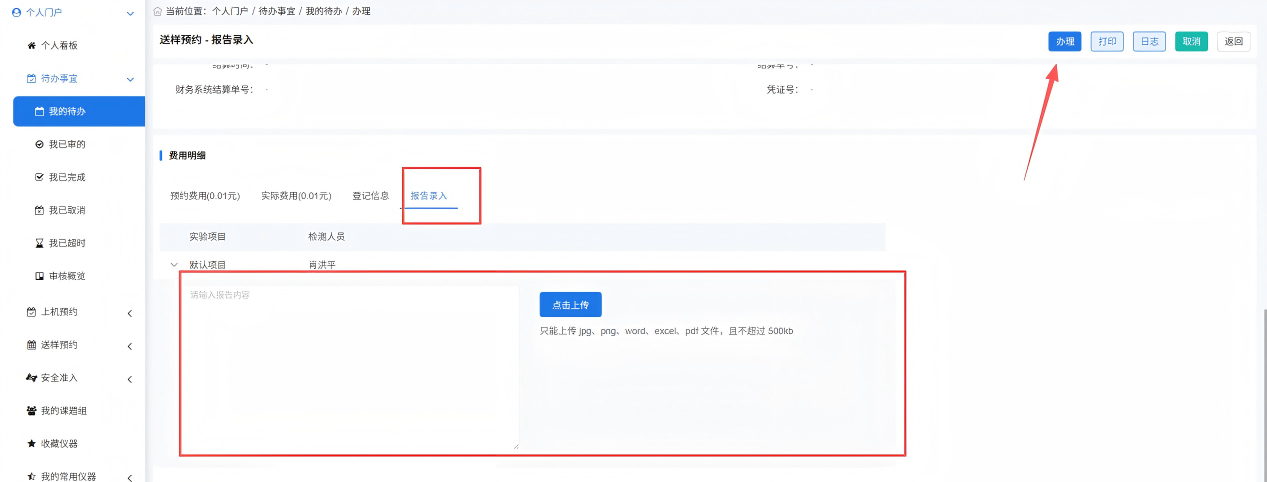1267x482 pixels.
Task: Click the 个人看板 home icon
Action: (31, 46)
